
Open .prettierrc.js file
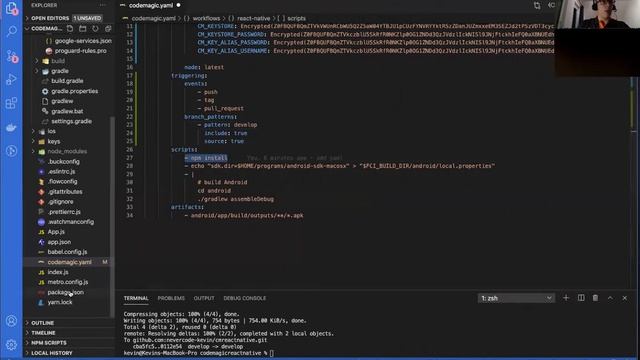click(64, 212)
